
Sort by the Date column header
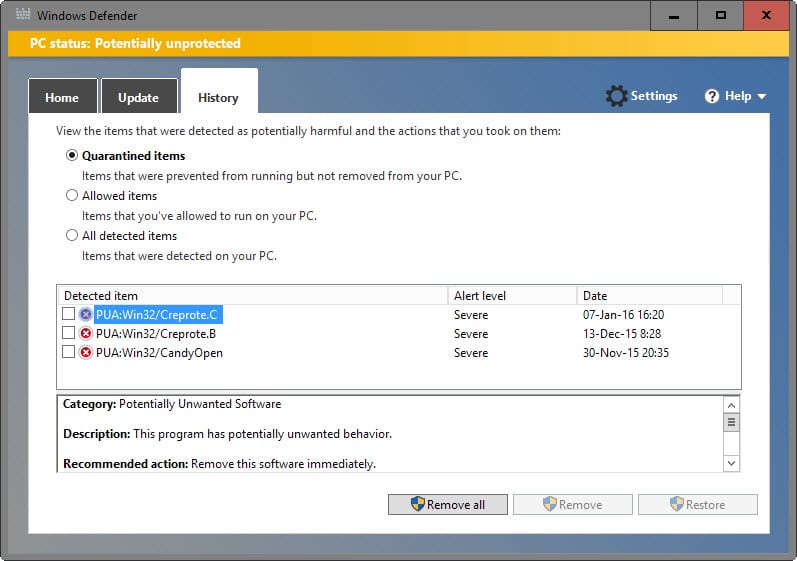[x=650, y=296]
